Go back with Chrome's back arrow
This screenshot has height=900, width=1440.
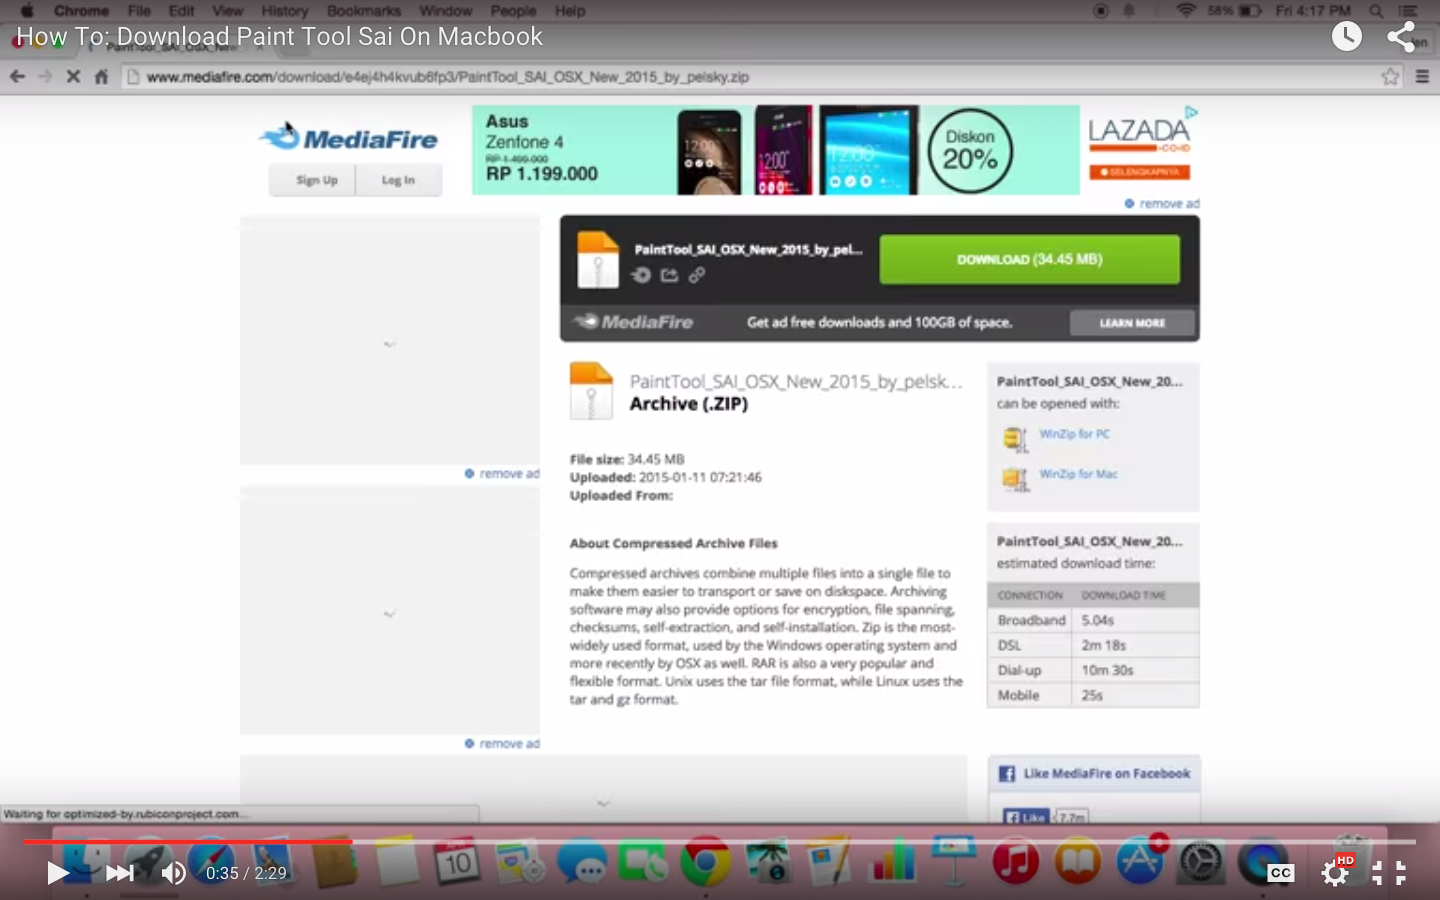tap(17, 76)
